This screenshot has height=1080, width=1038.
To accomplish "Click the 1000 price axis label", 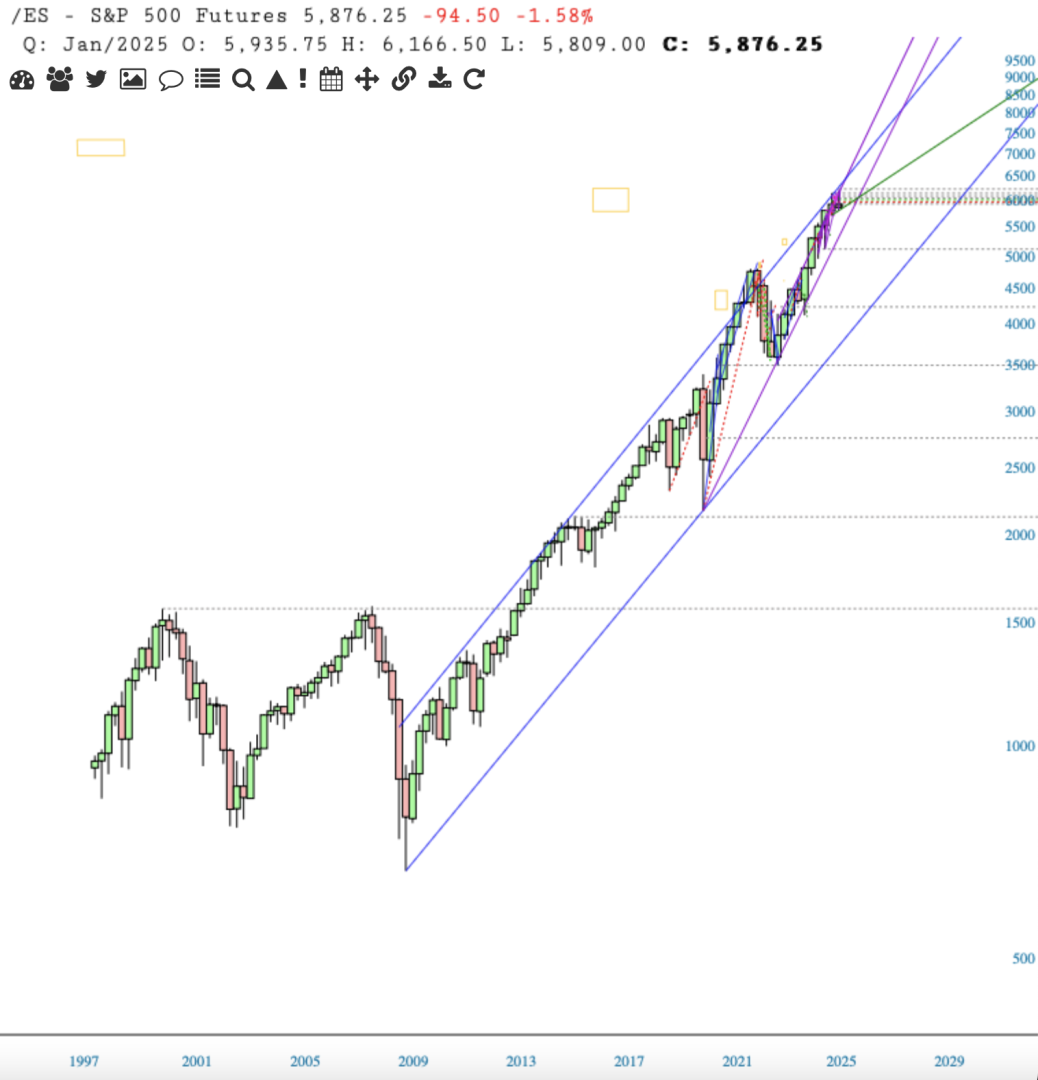I will [x=1020, y=746].
